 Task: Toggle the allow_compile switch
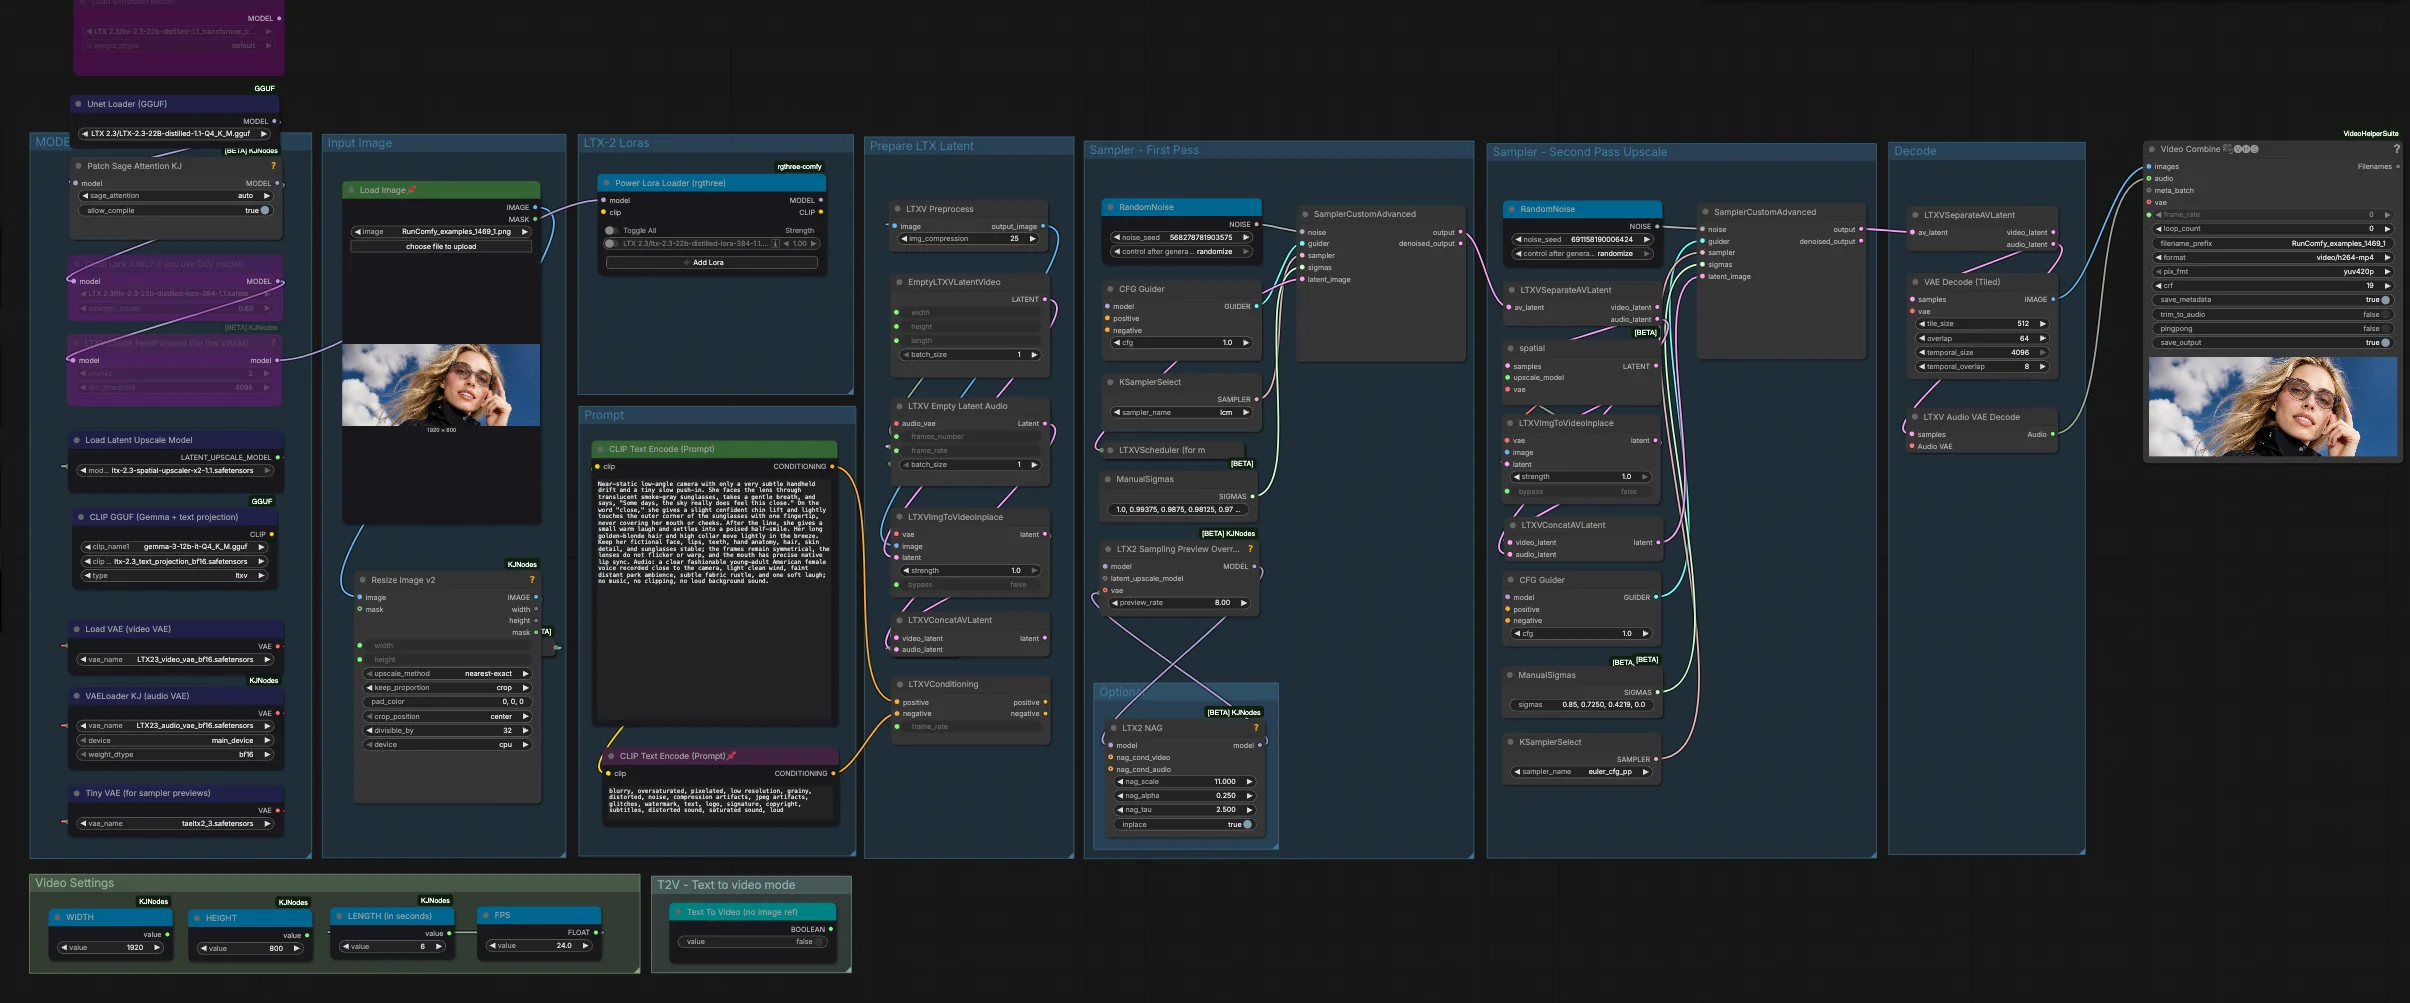264,211
